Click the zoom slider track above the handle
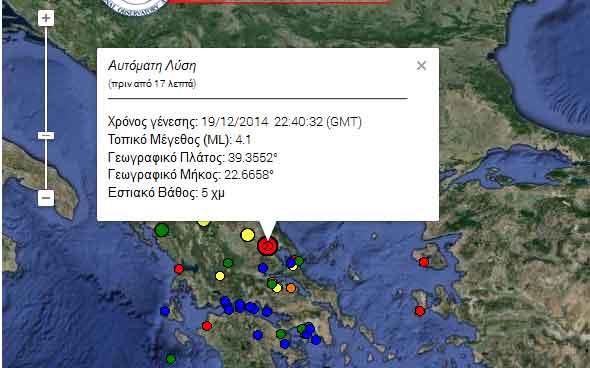This screenshot has width=590, height=368. pyautogui.click(x=46, y=79)
